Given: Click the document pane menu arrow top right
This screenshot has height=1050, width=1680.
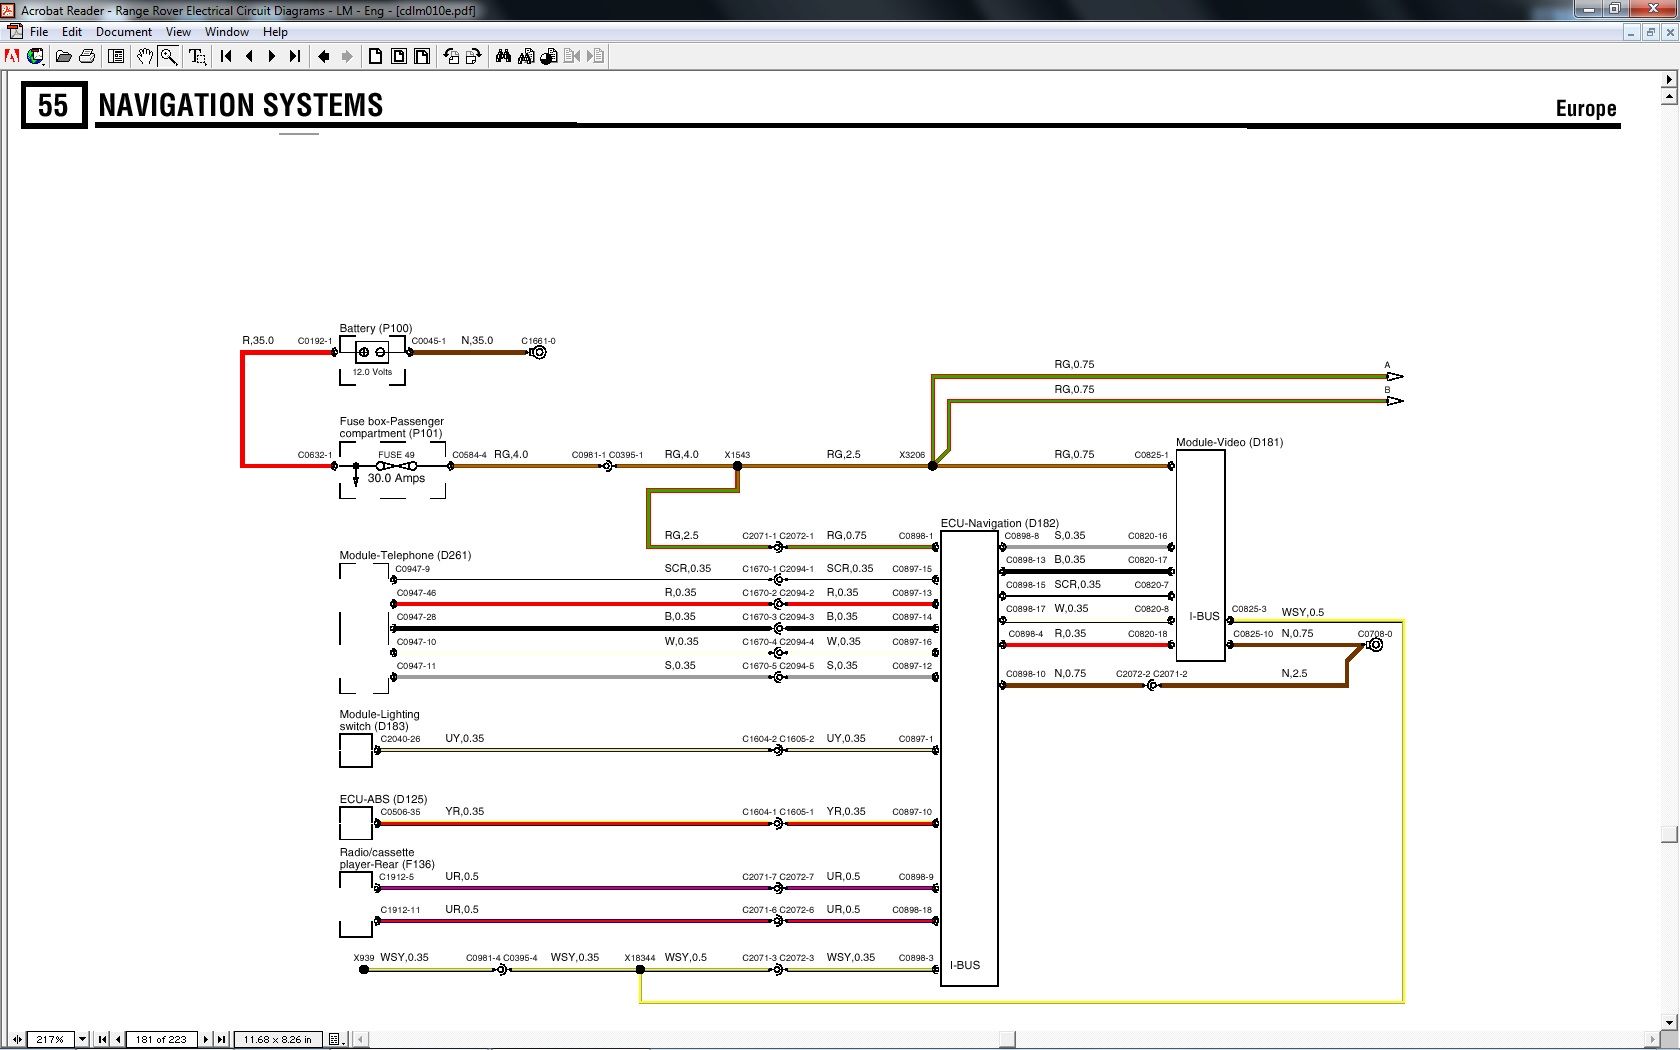Looking at the screenshot, I should [1669, 79].
